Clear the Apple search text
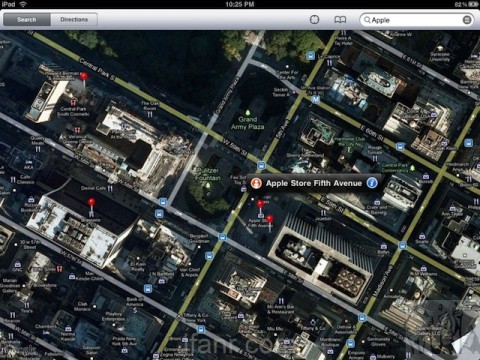 coord(467,20)
